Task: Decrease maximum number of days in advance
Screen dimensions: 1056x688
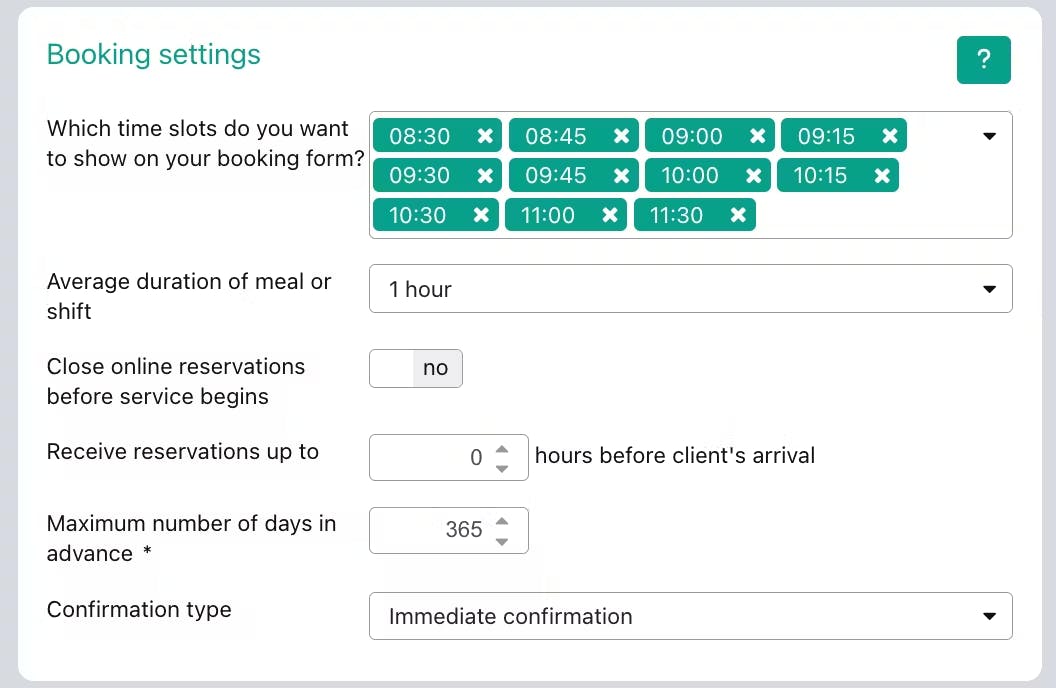Action: 502,540
